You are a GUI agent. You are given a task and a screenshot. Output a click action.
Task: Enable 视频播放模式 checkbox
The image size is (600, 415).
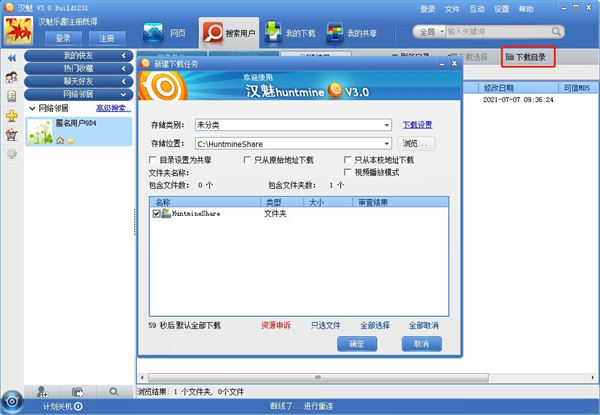pyautogui.click(x=347, y=173)
